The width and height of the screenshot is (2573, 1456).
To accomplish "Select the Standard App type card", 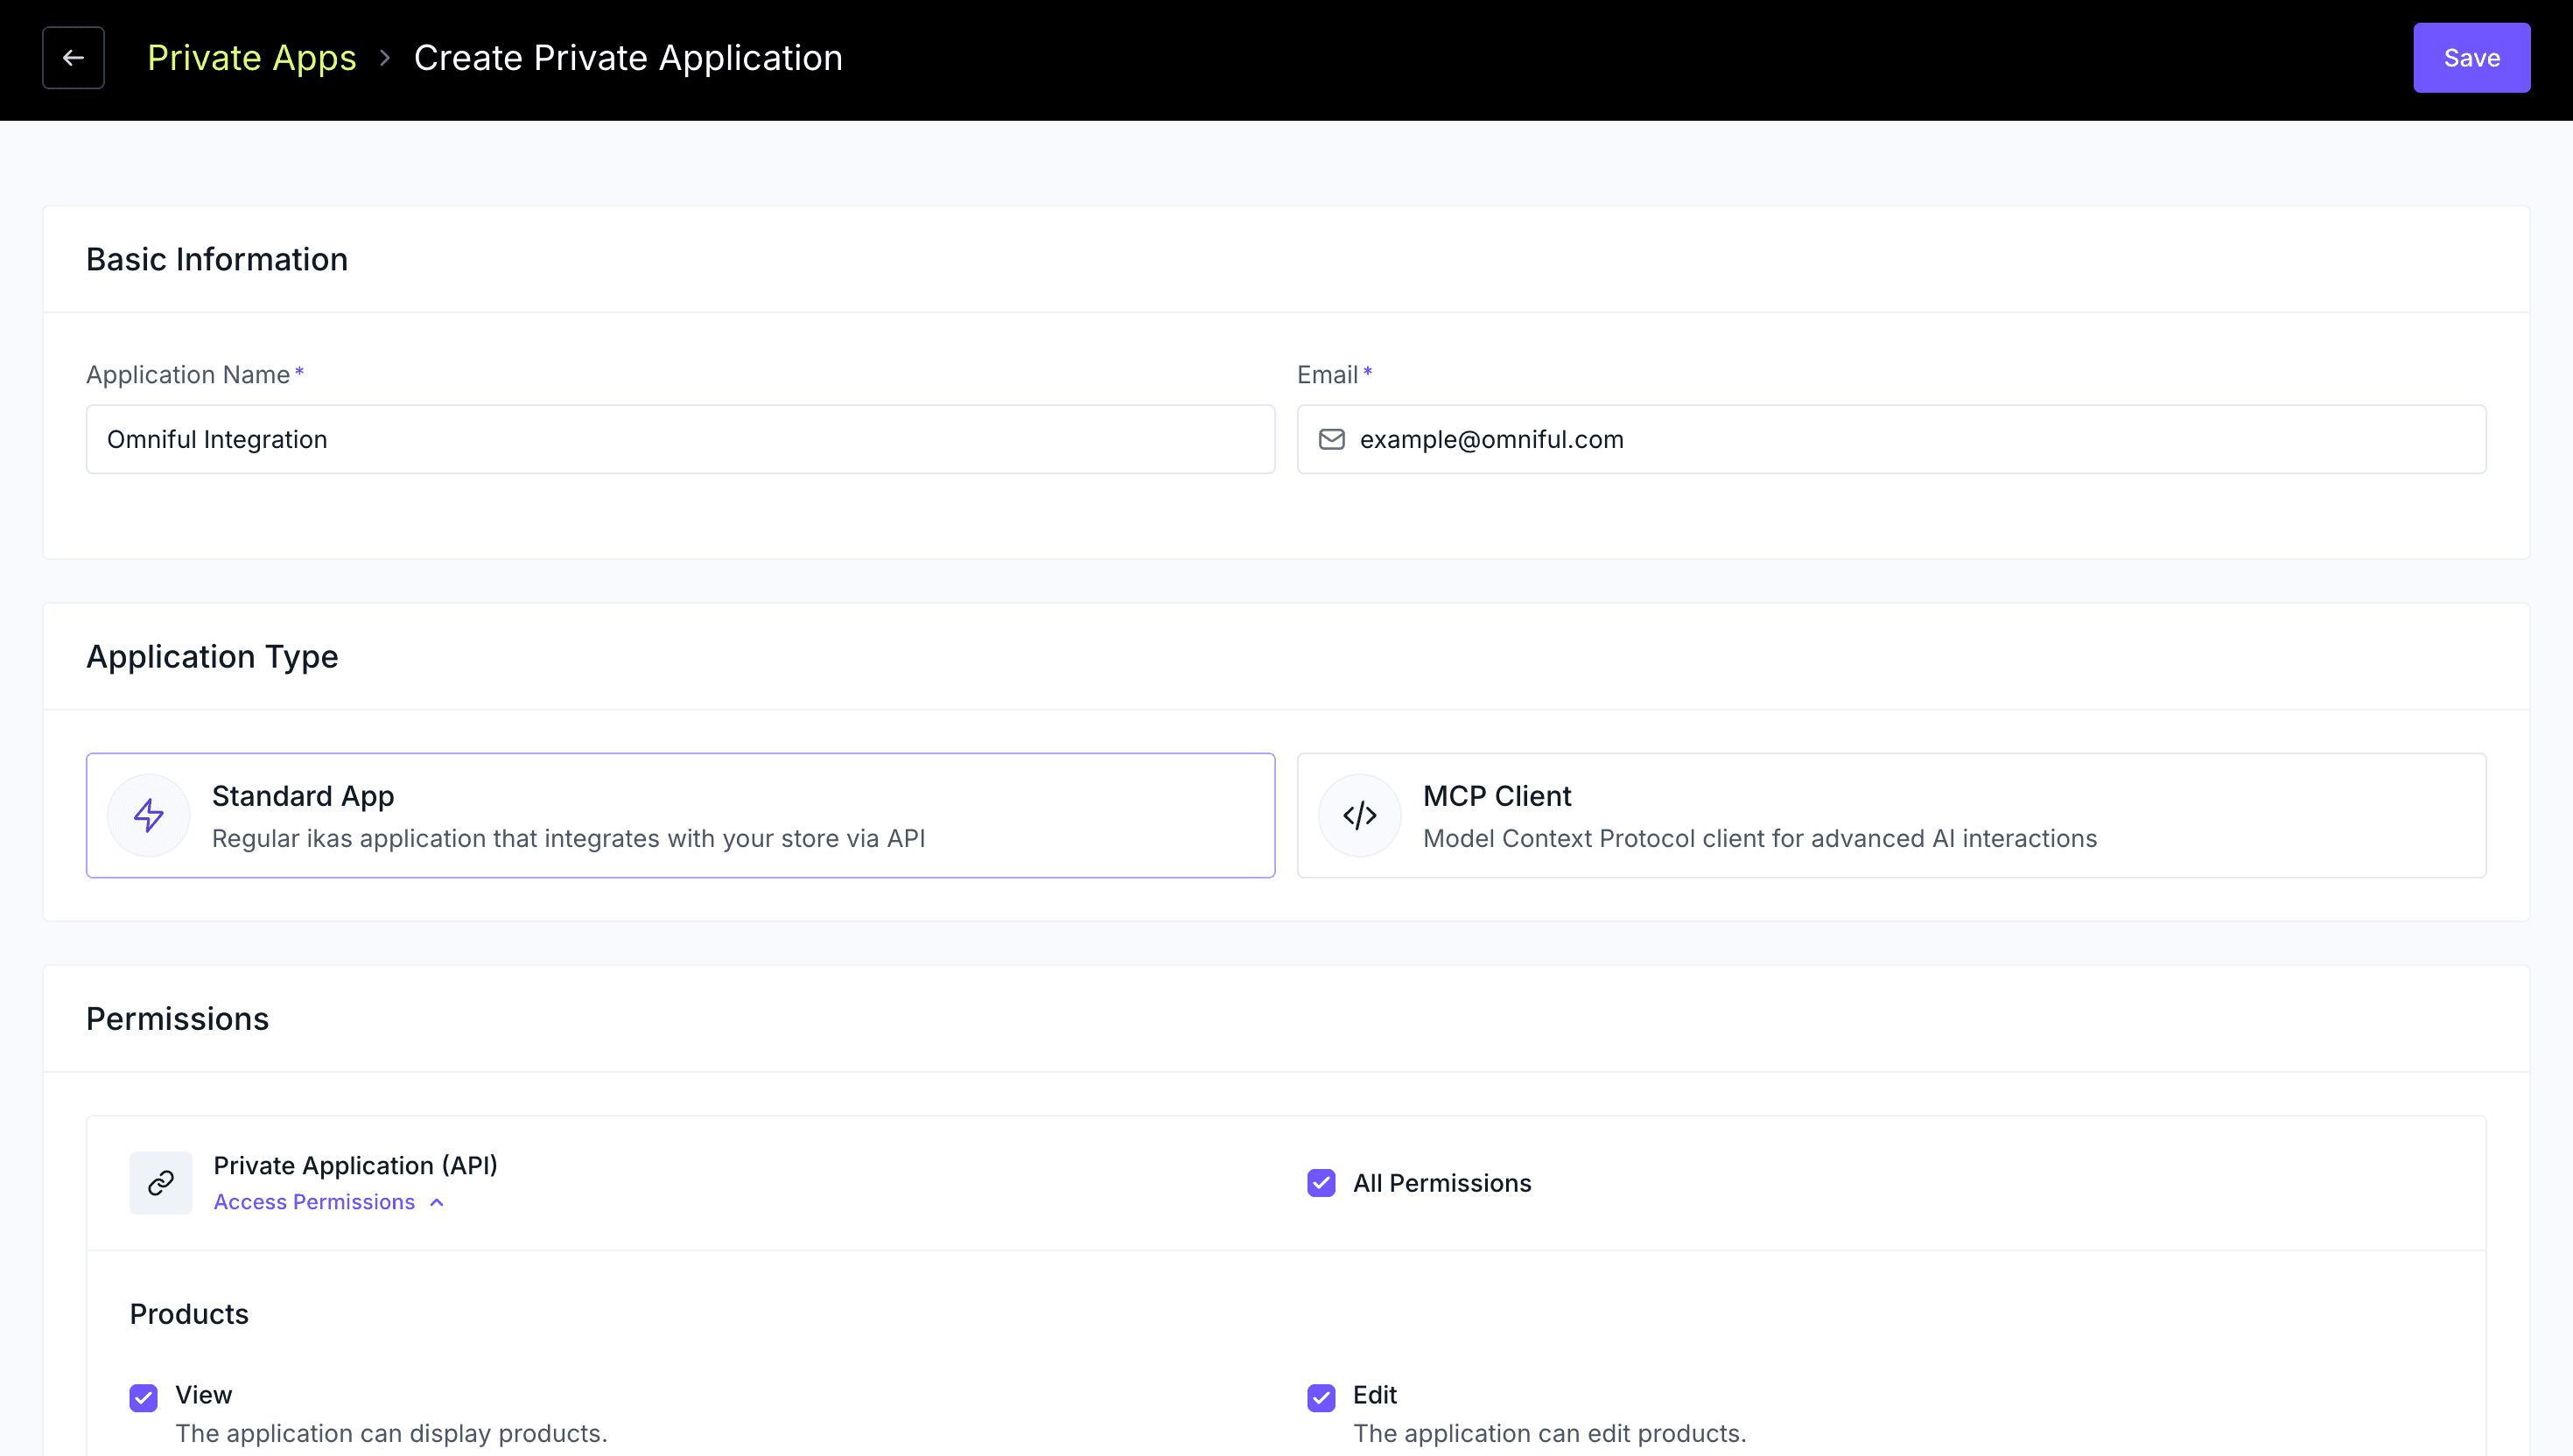I will (x=680, y=815).
